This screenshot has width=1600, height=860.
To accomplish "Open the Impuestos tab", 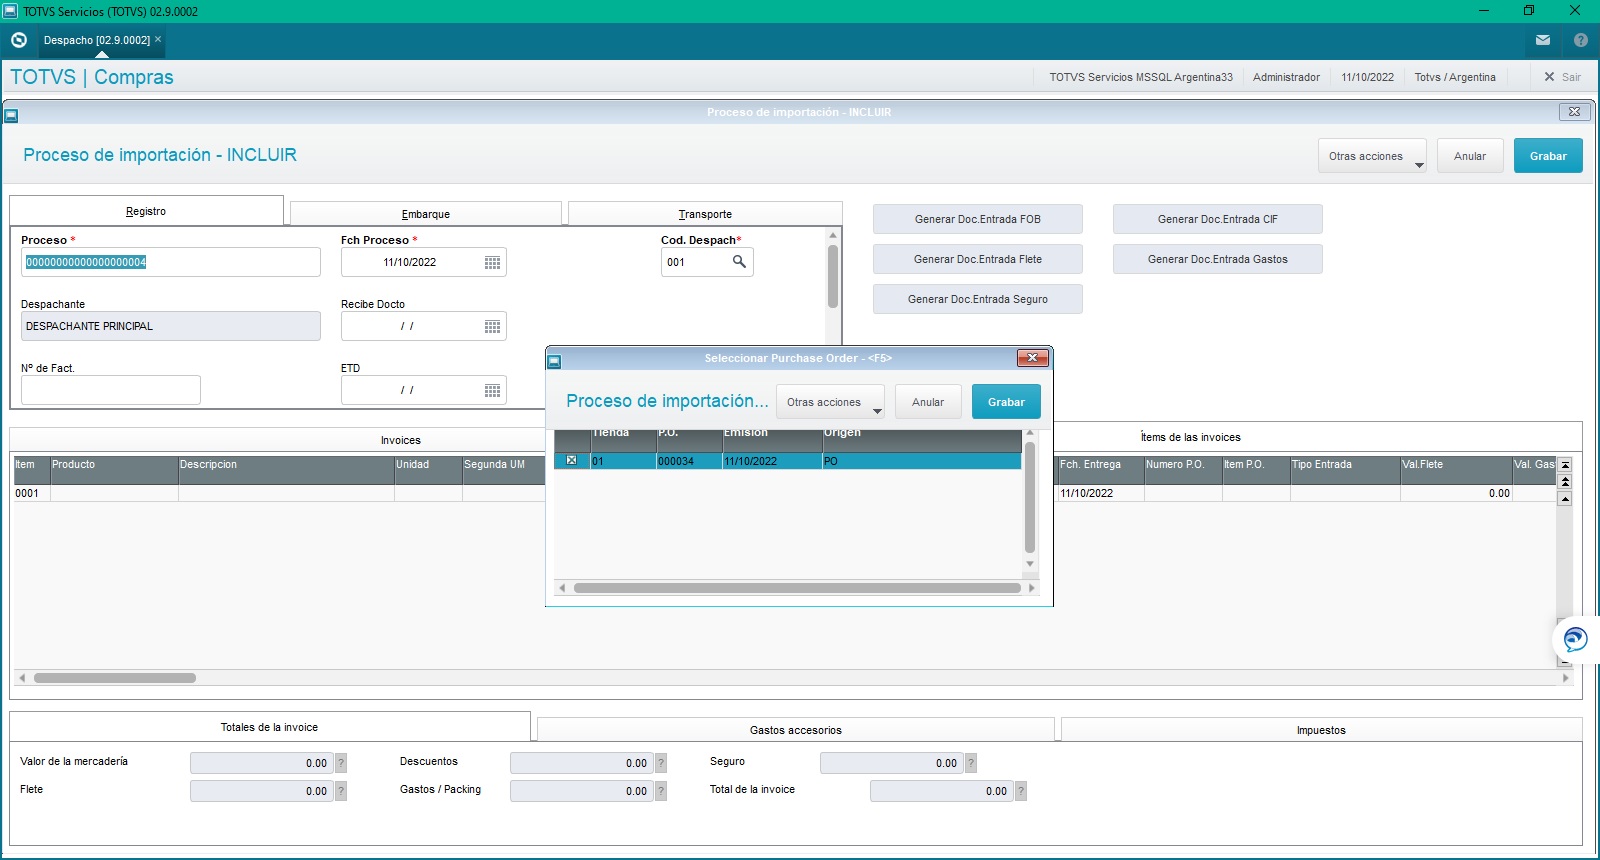I will pyautogui.click(x=1321, y=730).
